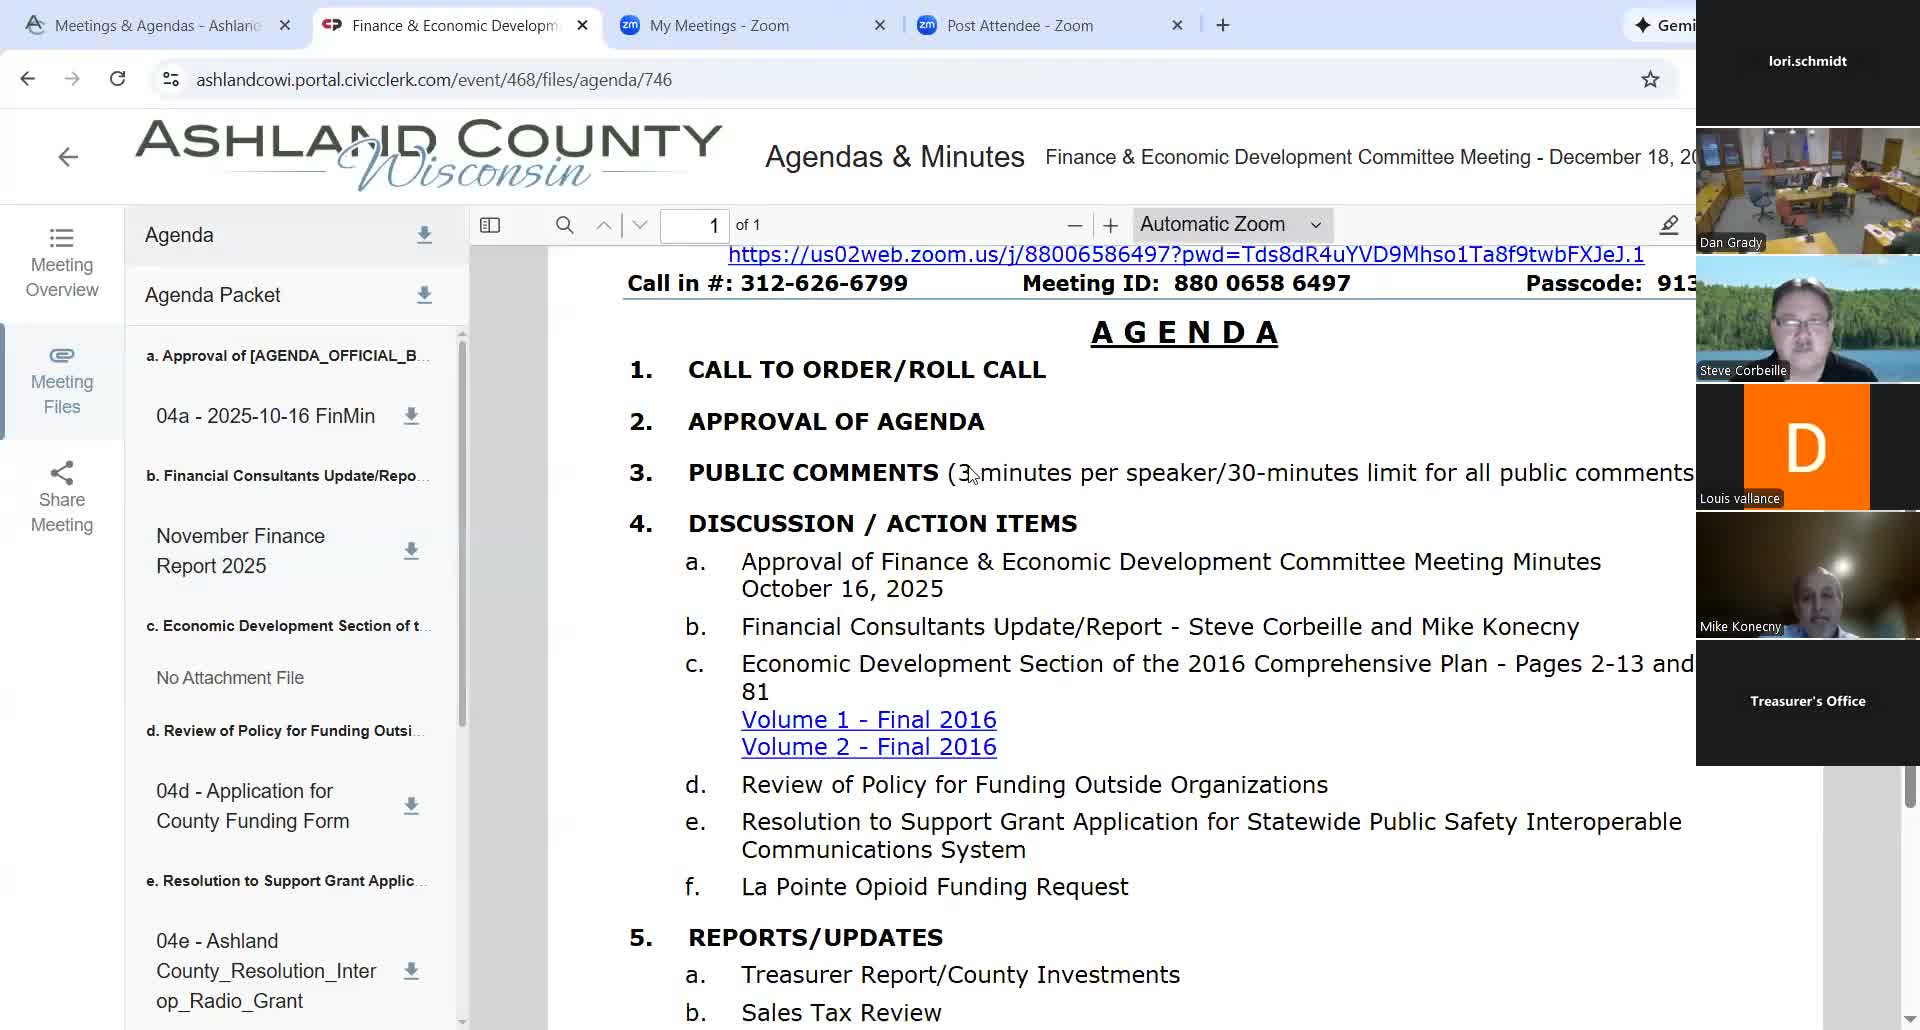Open Meeting Overview panel
This screenshot has width=1920, height=1030.
pos(61,263)
